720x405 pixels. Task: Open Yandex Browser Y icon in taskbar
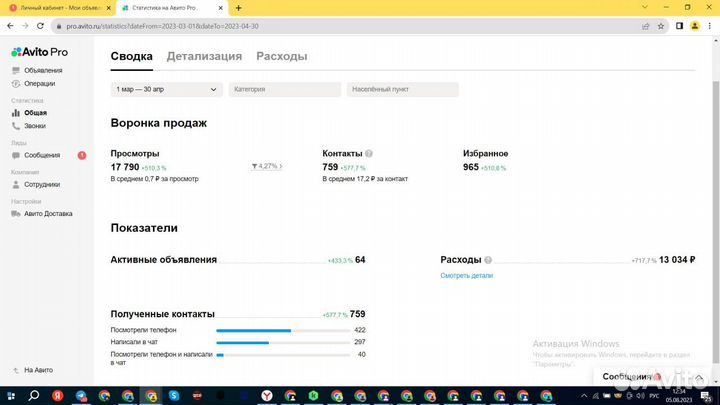point(267,396)
